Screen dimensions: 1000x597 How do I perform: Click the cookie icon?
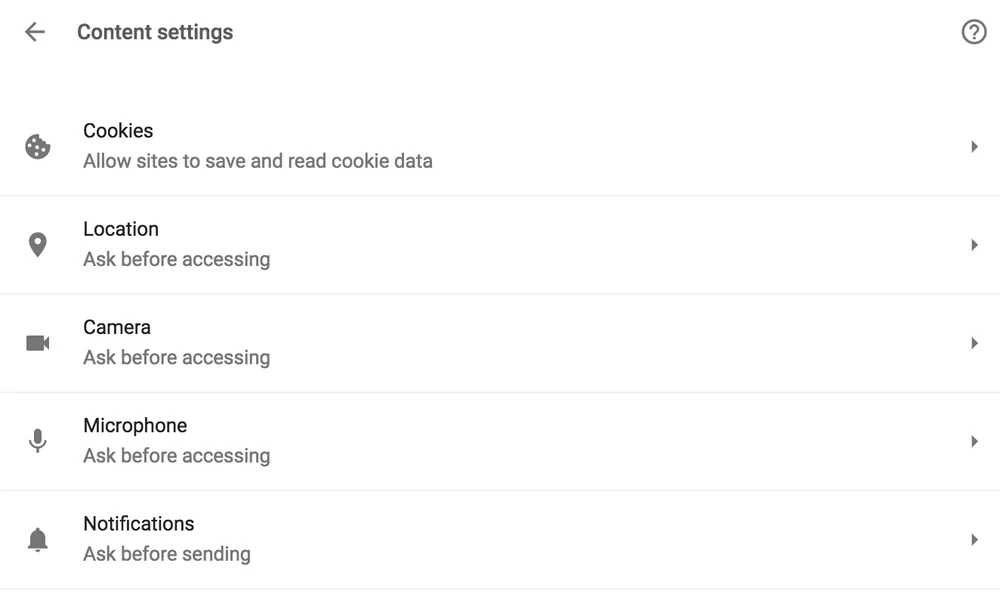[38, 147]
